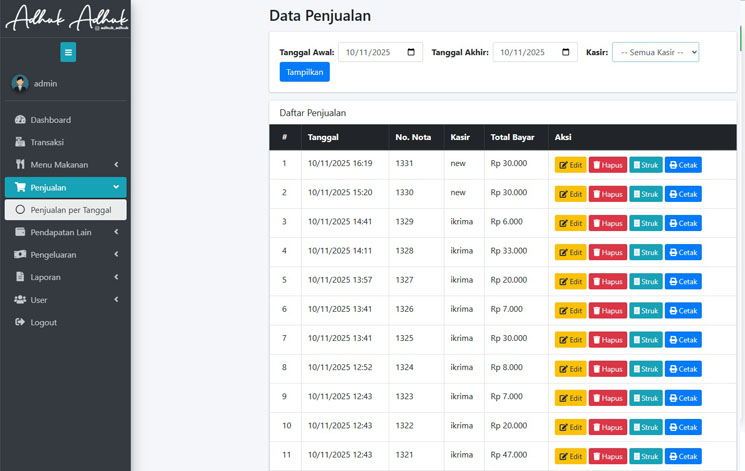This screenshot has height=471, width=745.
Task: Click the Tampilkan button
Action: coord(304,72)
